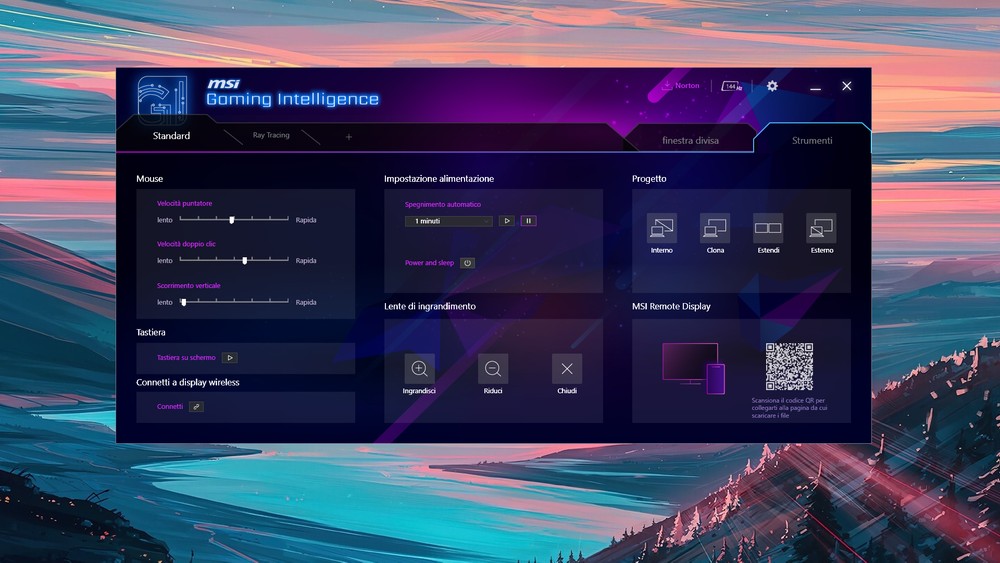The height and width of the screenshot is (563, 1000).
Task: Open the Norton download link
Action: click(680, 85)
